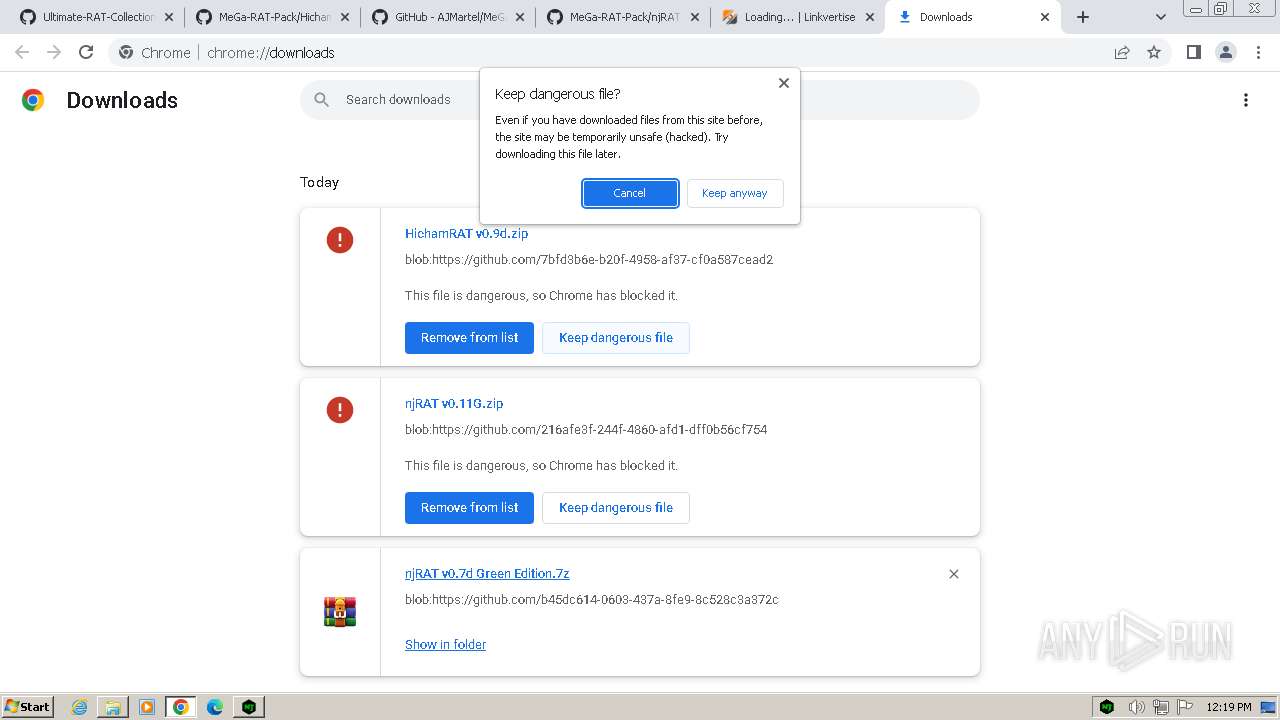Click the red warning icon for njRAT v0.11G

(x=340, y=410)
